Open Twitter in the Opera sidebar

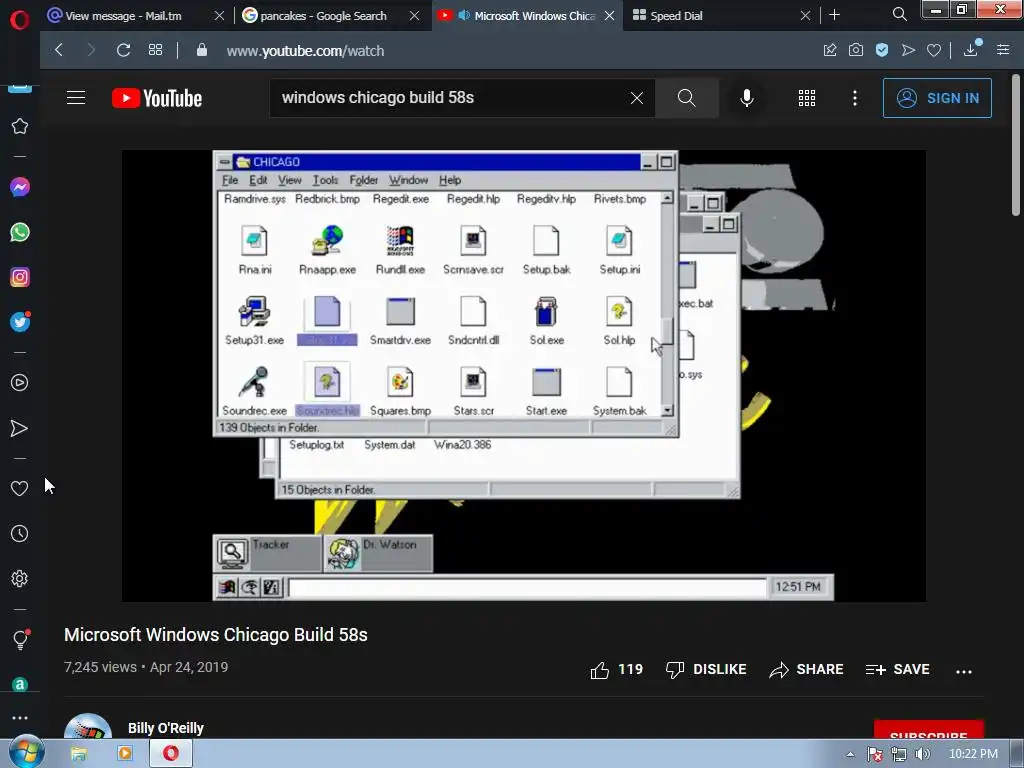click(20, 321)
